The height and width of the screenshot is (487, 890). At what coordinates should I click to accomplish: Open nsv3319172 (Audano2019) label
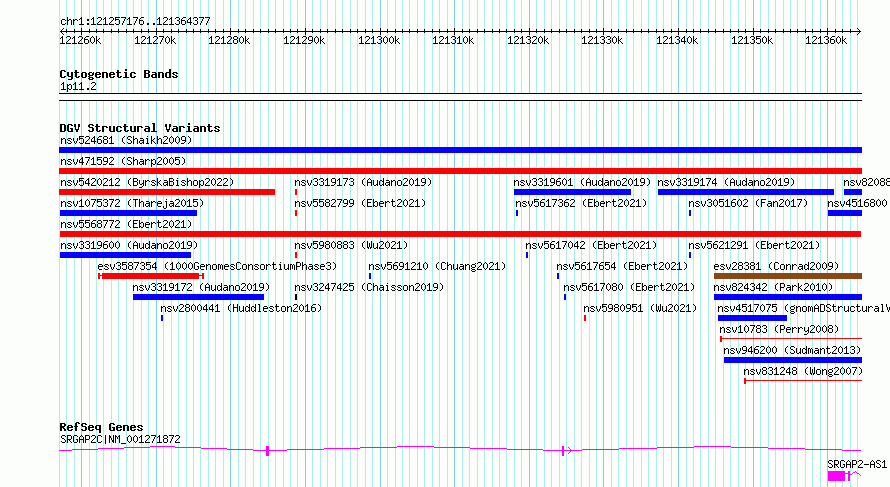pyautogui.click(x=201, y=287)
